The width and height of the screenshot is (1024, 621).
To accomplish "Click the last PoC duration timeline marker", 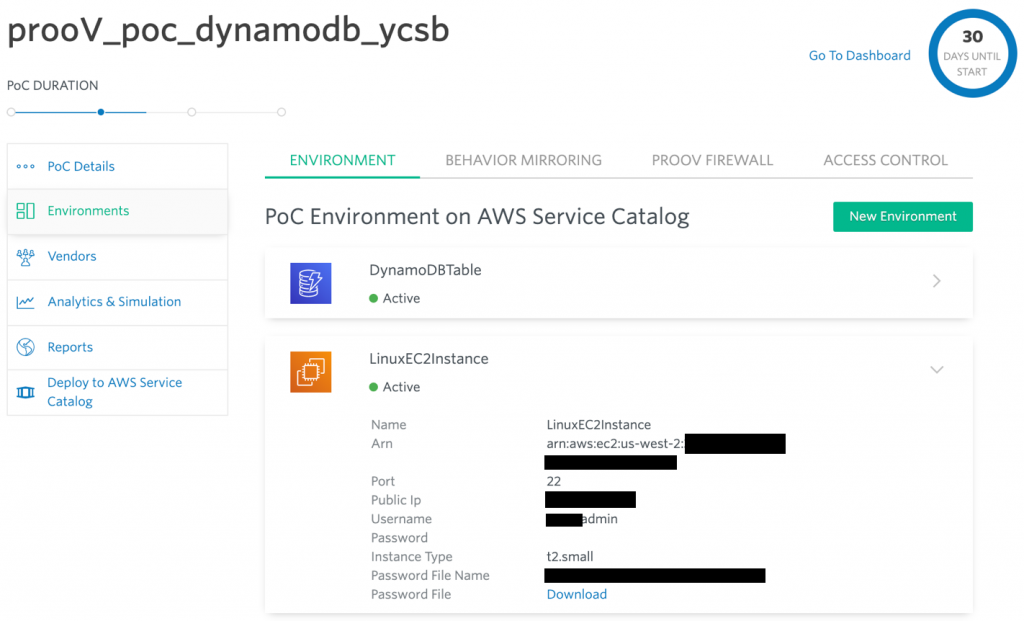I will point(281,112).
